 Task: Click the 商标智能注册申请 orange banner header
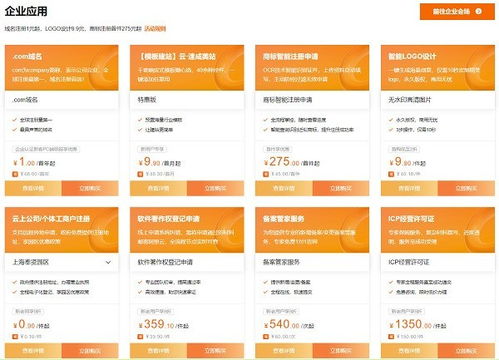tap(312, 68)
